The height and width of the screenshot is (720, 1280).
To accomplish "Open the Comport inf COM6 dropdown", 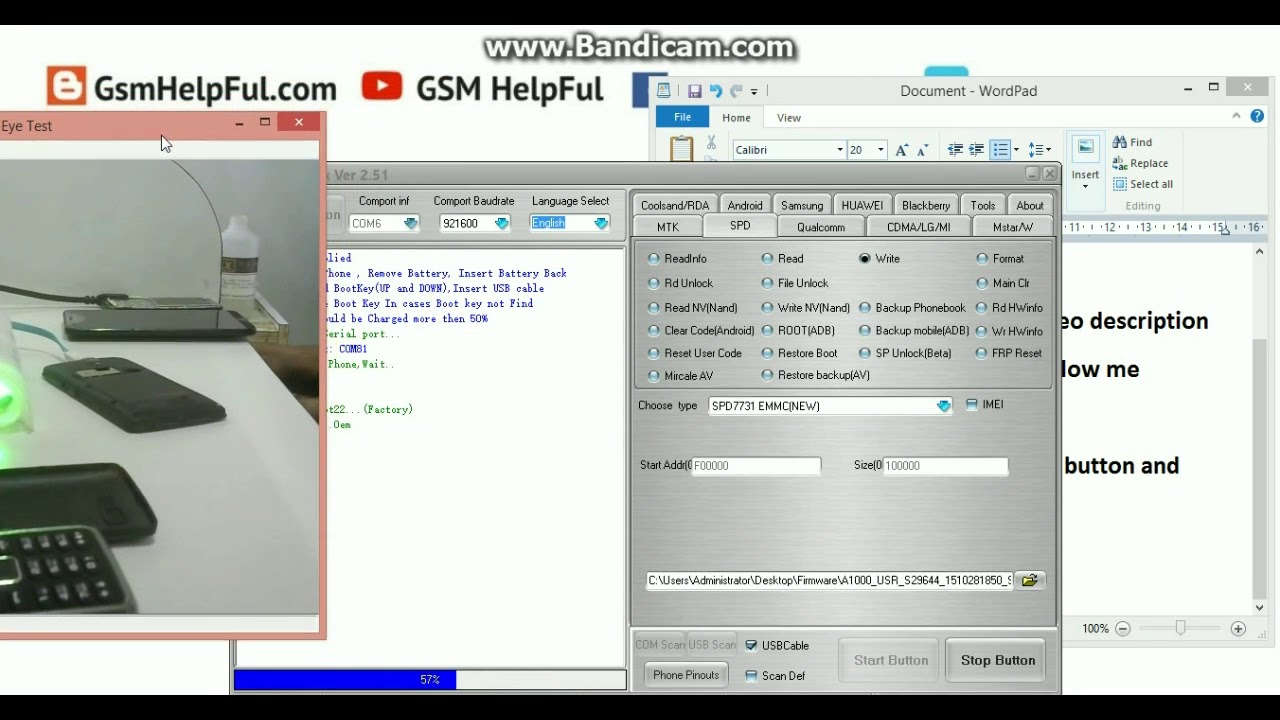I will coord(411,224).
